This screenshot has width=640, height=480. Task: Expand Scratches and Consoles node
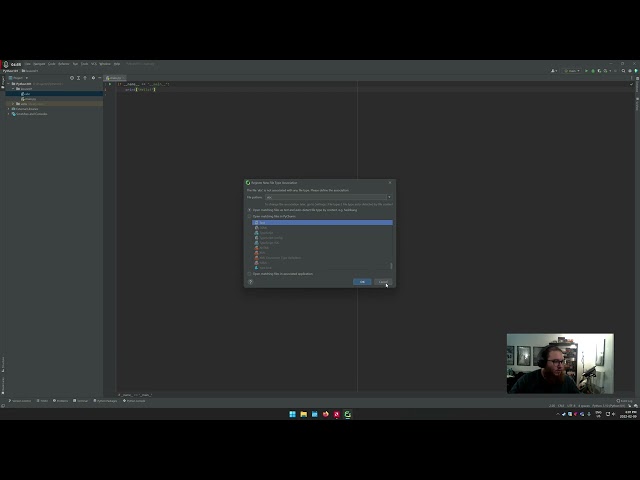[9, 114]
